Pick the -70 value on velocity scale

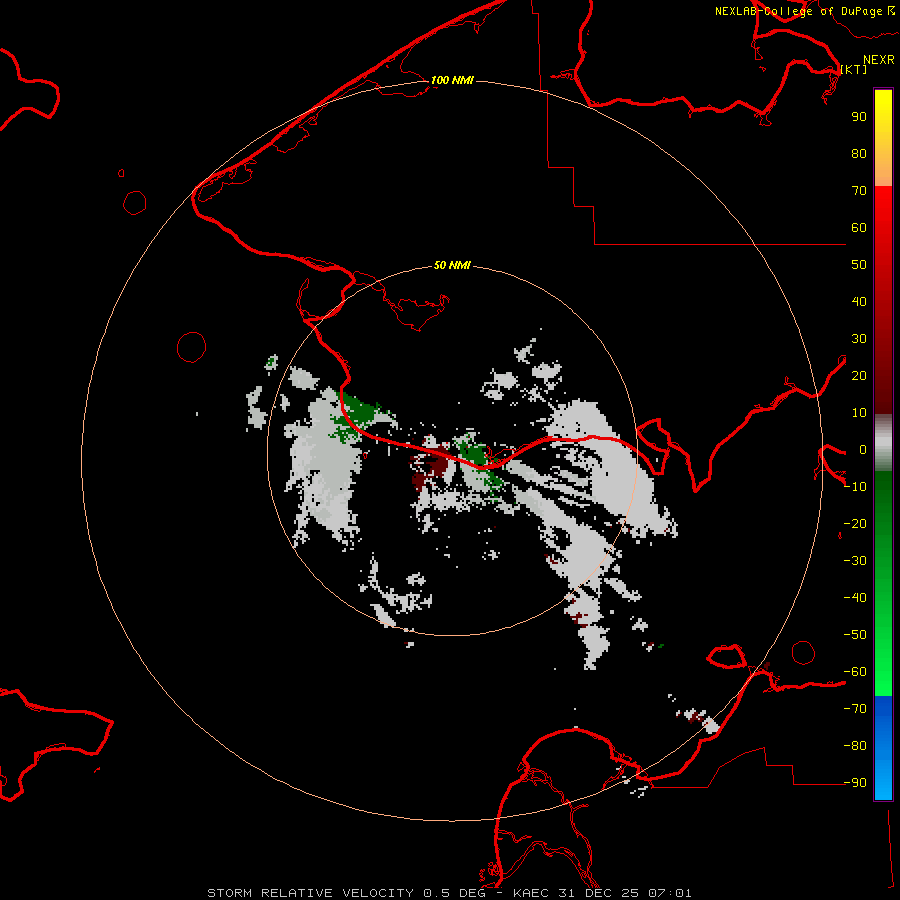click(855, 709)
